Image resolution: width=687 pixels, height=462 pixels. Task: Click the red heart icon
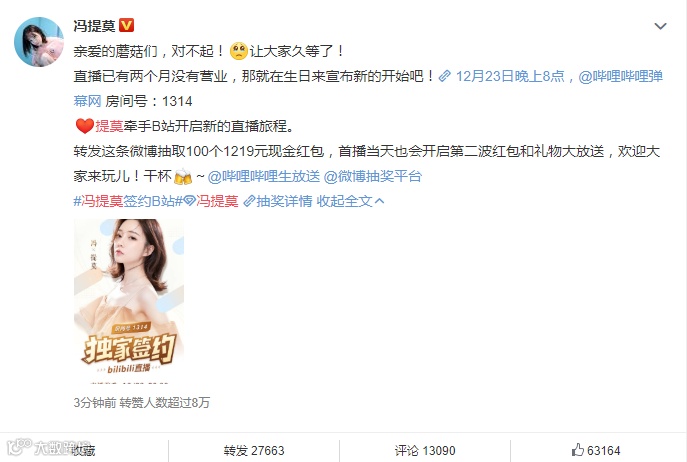85,126
